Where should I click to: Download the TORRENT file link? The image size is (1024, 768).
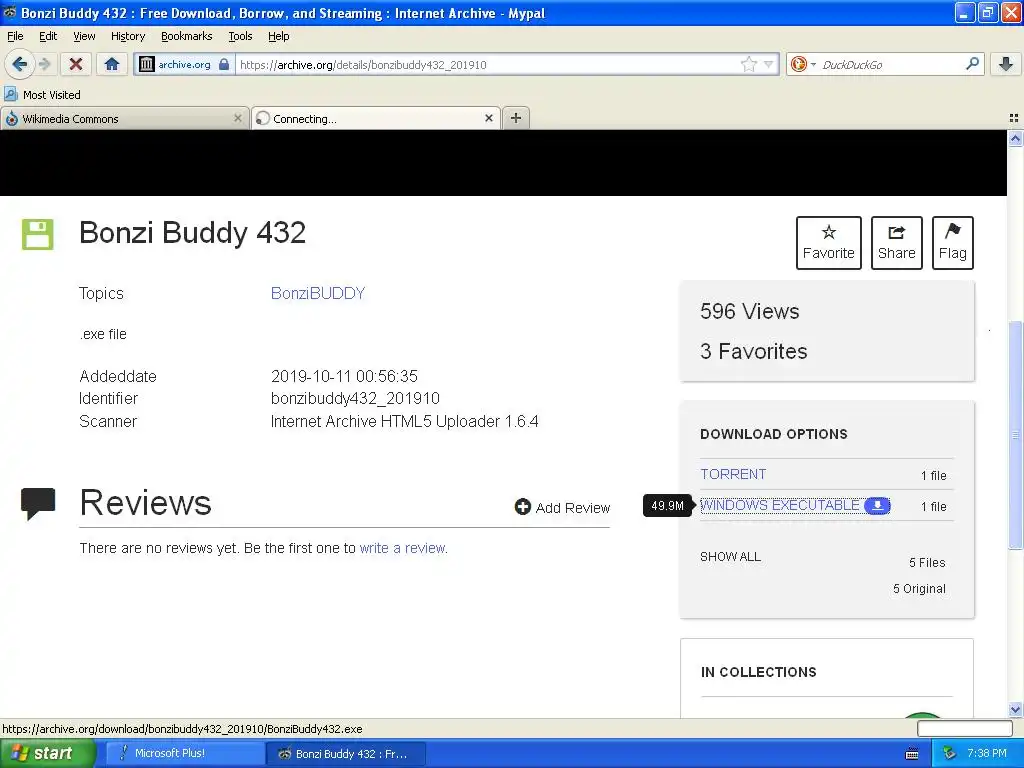[733, 474]
